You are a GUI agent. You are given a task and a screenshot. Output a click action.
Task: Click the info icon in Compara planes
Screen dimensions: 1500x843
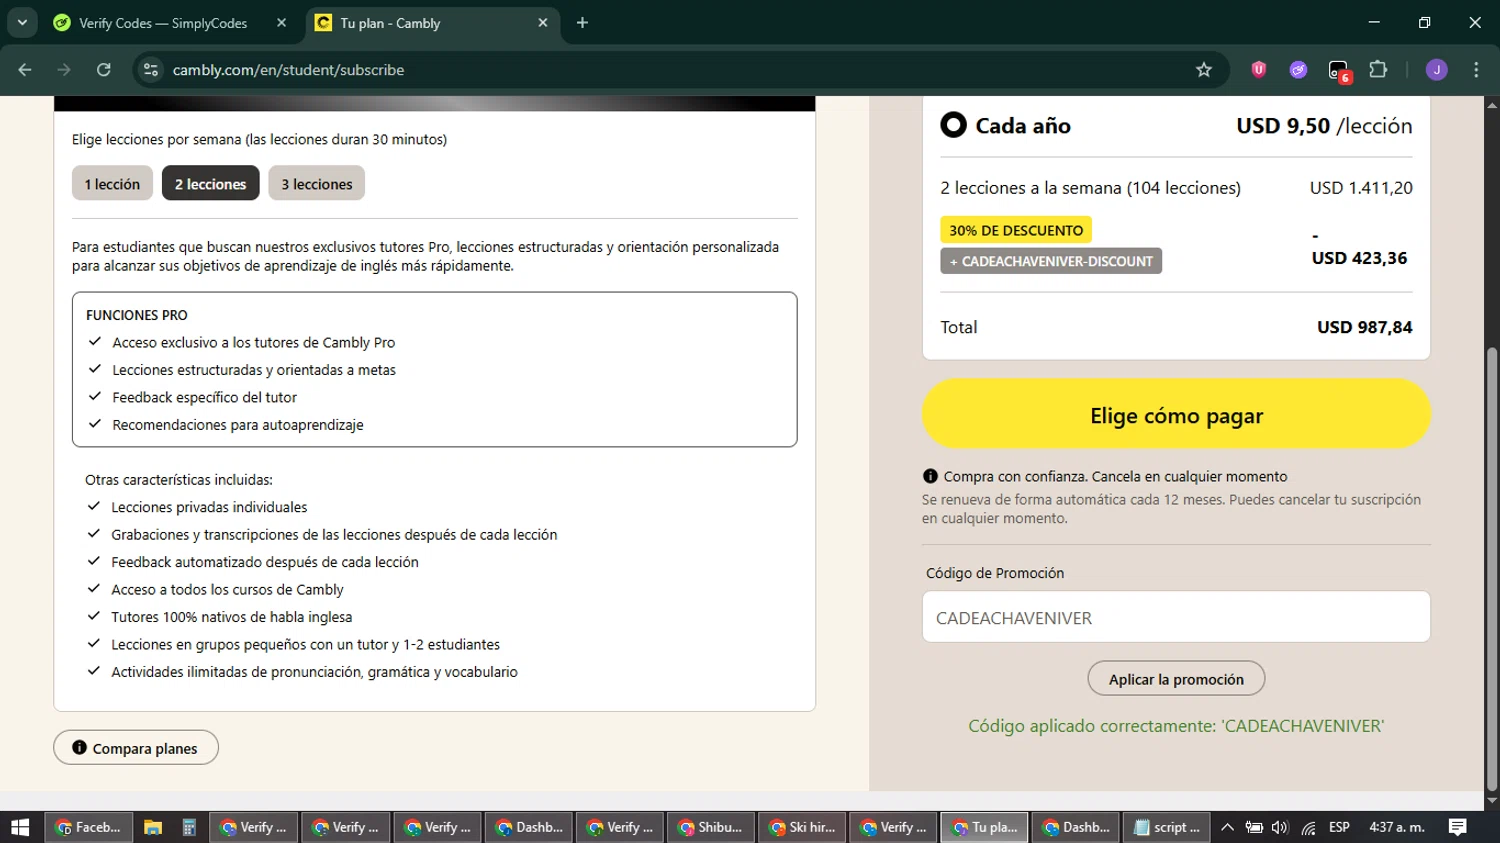click(x=79, y=748)
